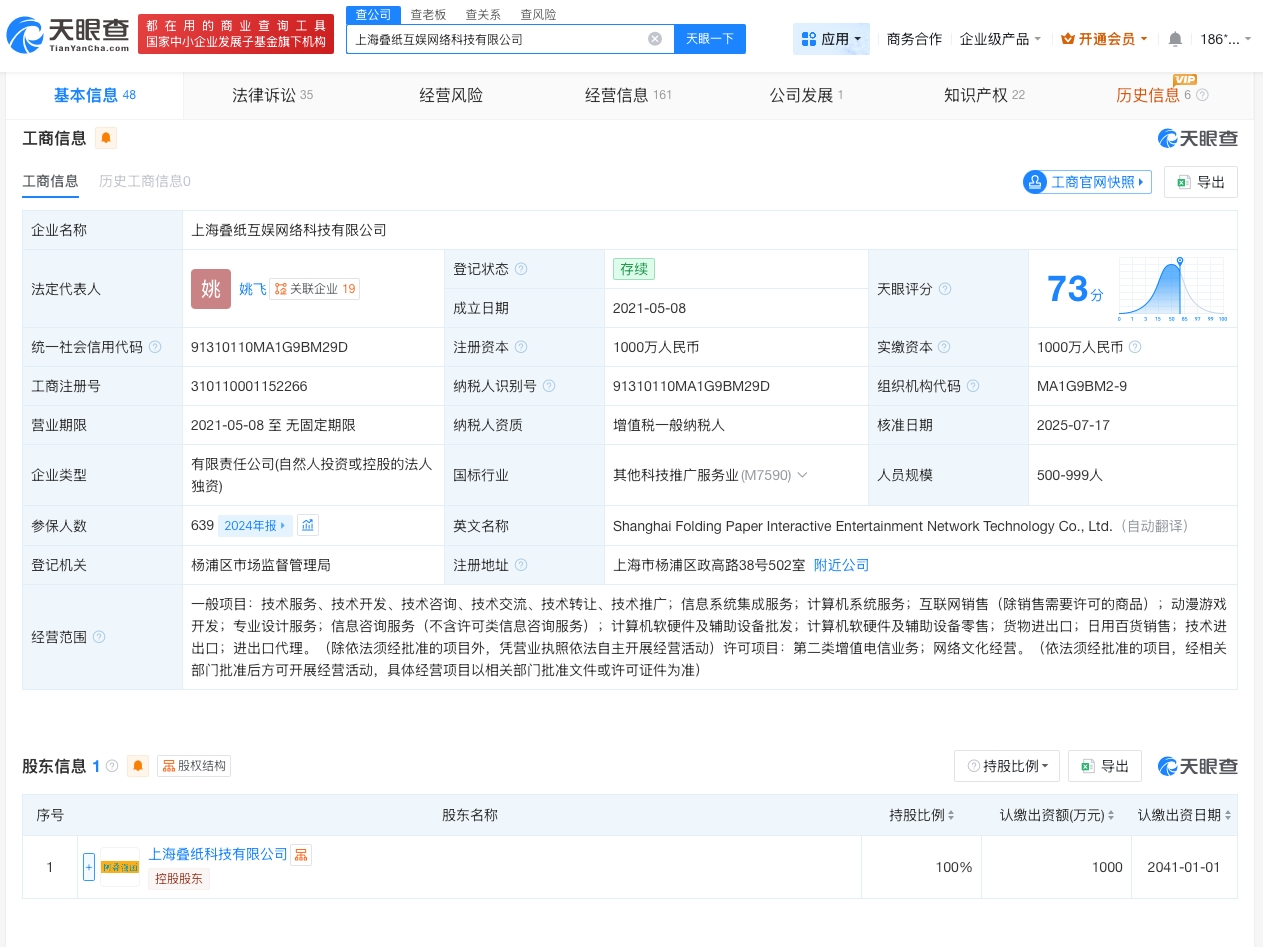Open the 企业级产品 dropdown
This screenshot has width=1263, height=947.
point(1000,39)
